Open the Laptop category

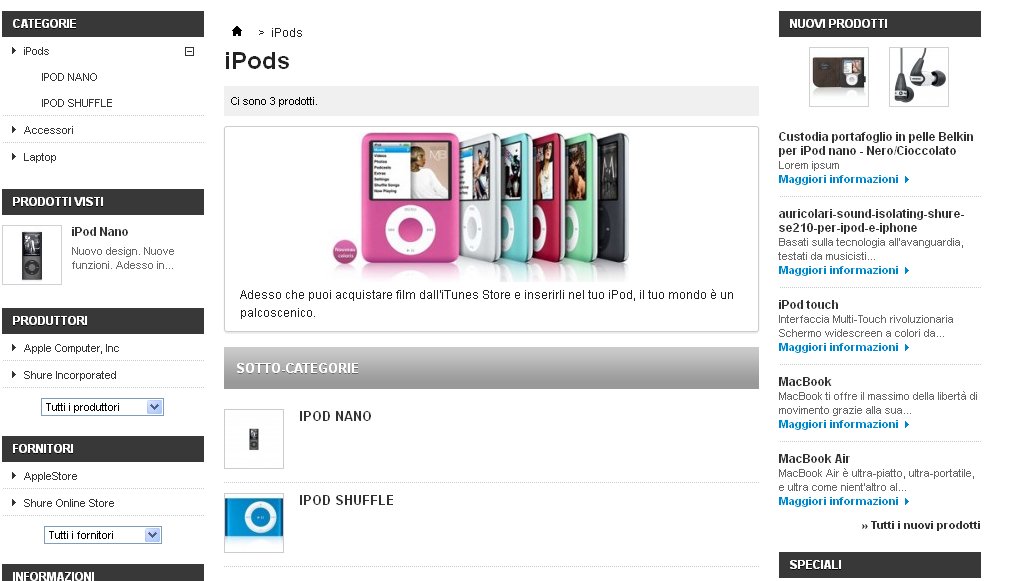(40, 157)
